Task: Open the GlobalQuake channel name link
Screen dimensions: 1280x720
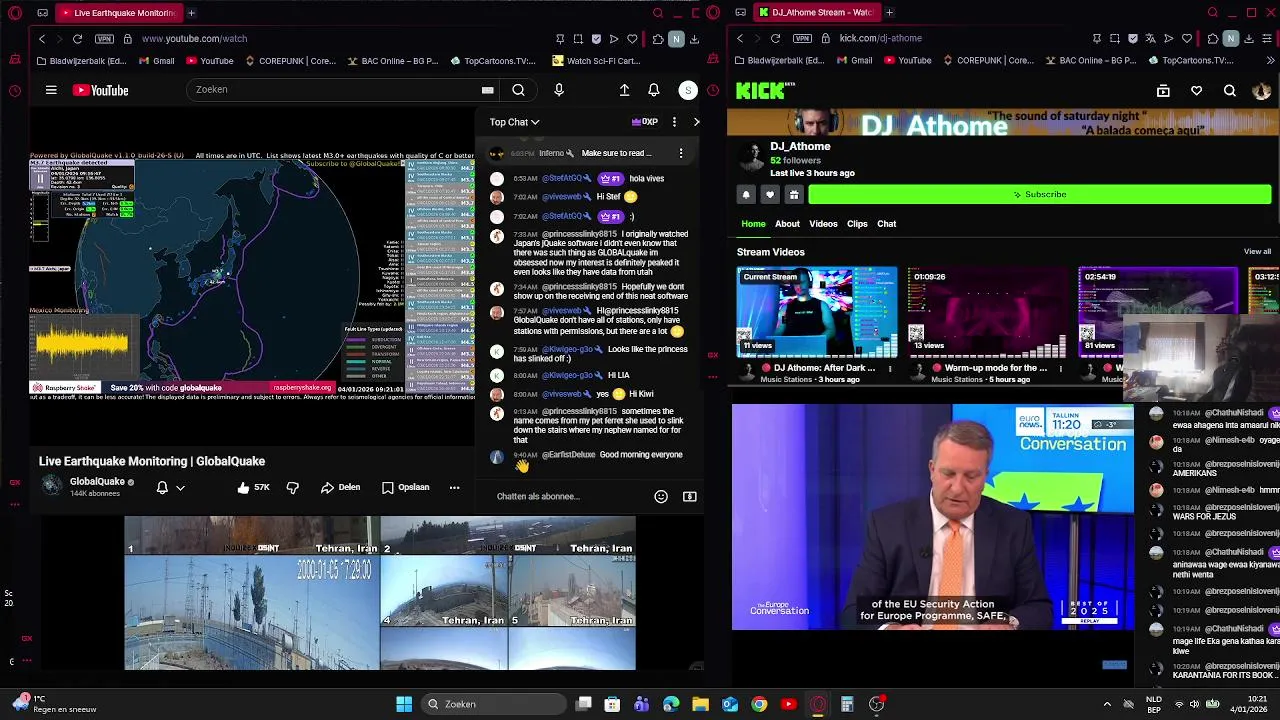Action: [97, 481]
